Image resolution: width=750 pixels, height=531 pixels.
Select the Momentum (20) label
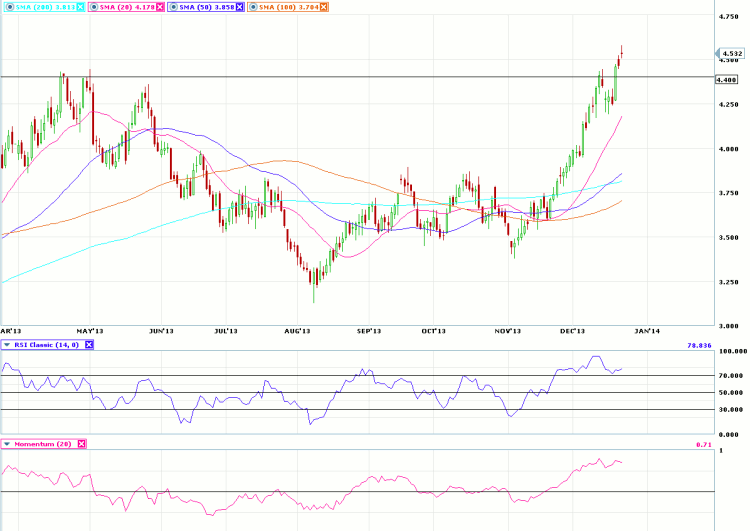tap(44, 443)
